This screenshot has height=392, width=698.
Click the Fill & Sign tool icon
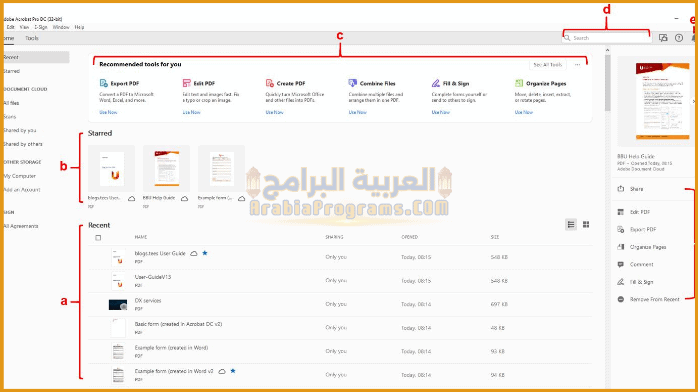click(x=436, y=83)
